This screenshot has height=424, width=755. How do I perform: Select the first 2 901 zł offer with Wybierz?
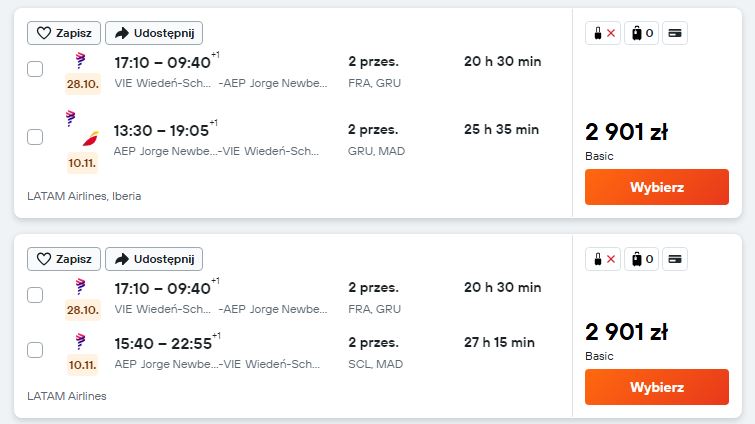pyautogui.click(x=657, y=187)
